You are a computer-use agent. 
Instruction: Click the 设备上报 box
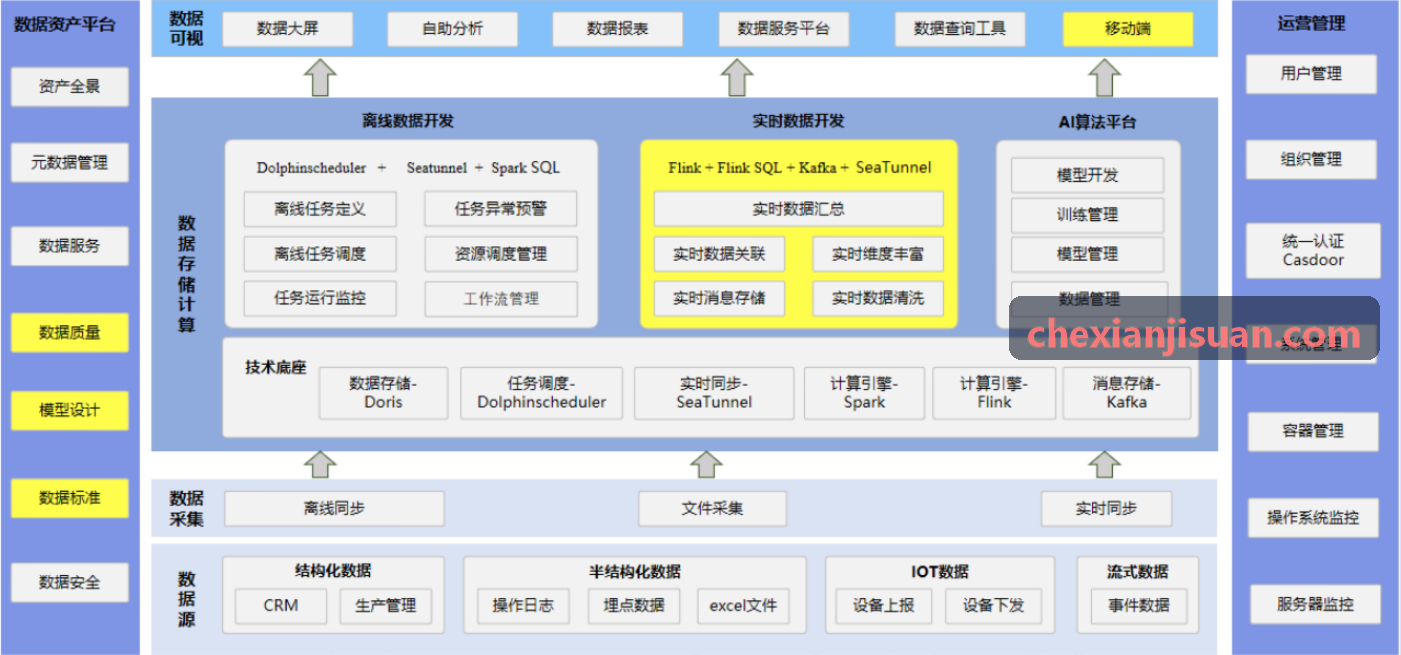[884, 606]
